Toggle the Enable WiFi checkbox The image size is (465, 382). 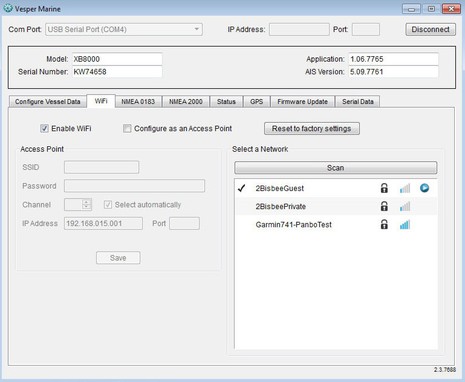[x=44, y=128]
